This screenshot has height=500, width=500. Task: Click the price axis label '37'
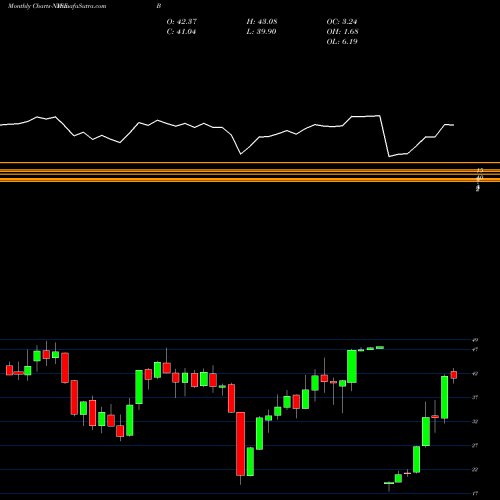pyautogui.click(x=475, y=397)
